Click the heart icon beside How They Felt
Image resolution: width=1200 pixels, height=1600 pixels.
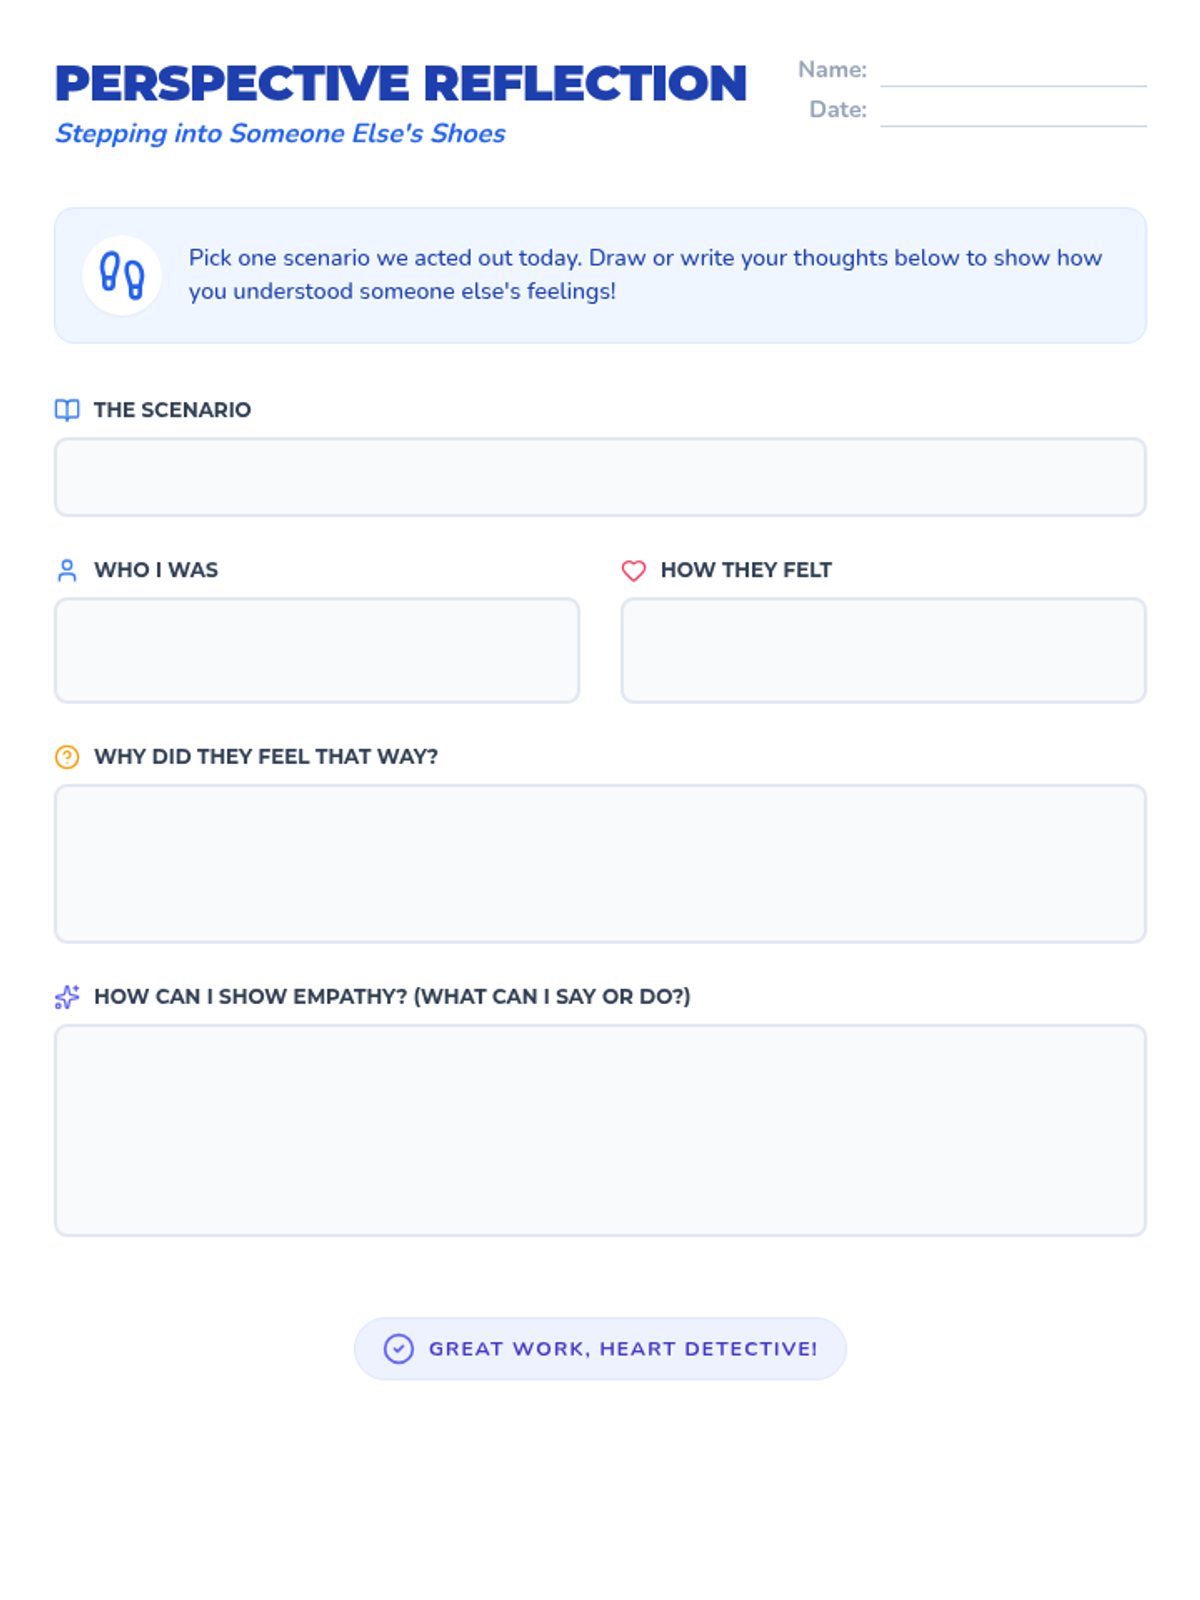click(x=634, y=570)
